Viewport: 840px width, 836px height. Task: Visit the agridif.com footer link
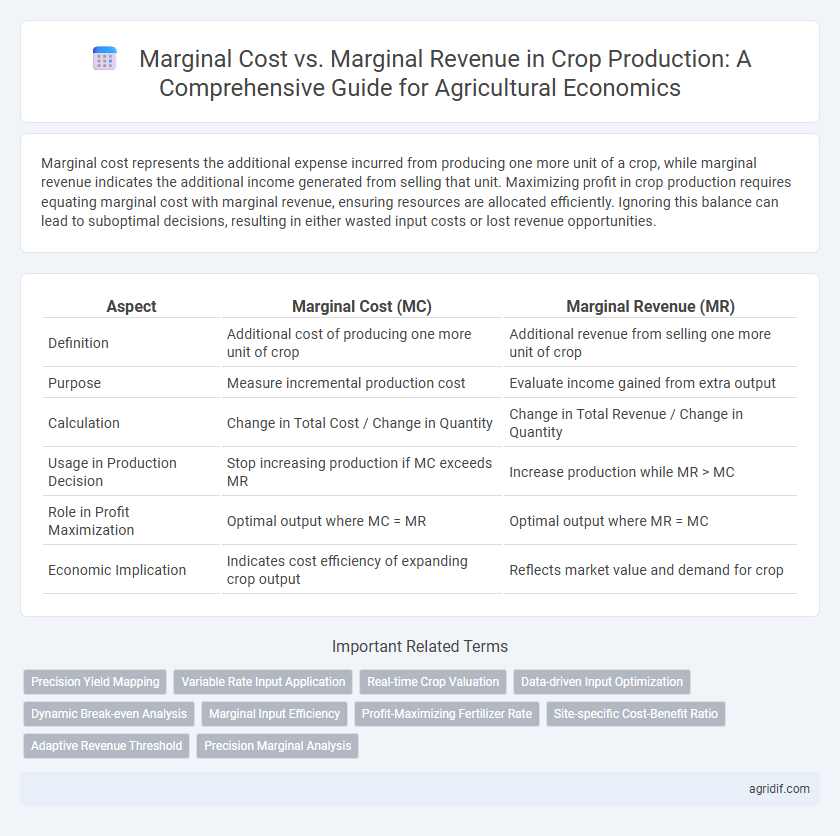(x=779, y=789)
